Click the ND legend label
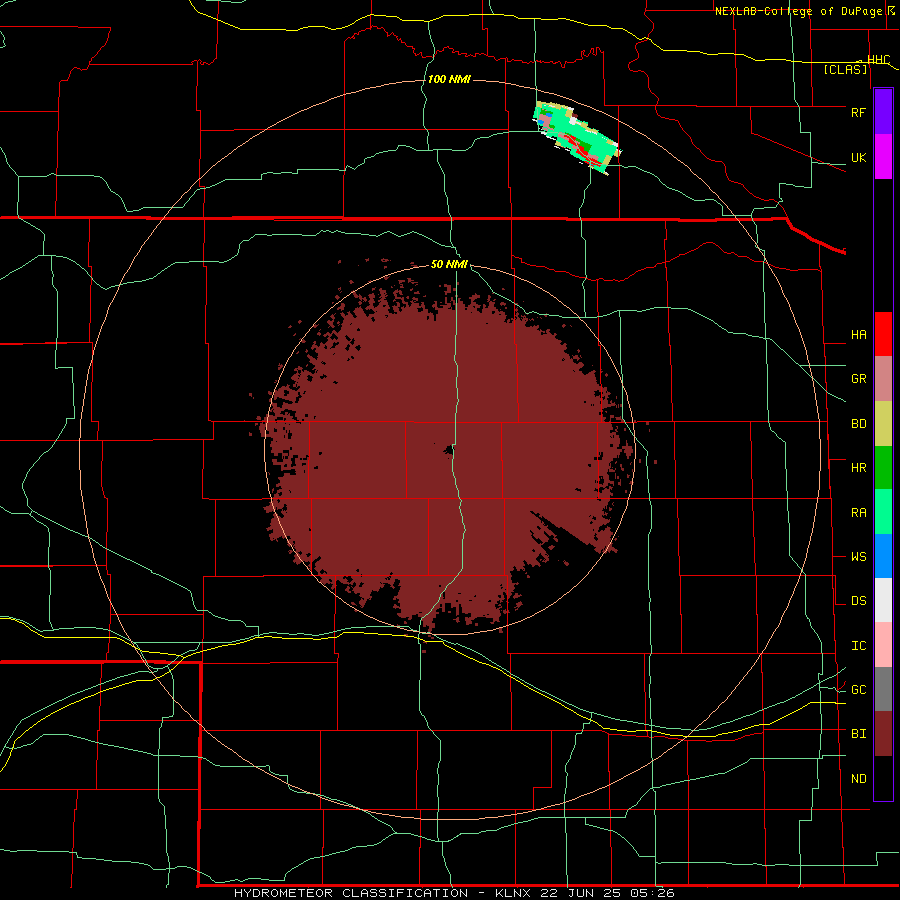The height and width of the screenshot is (900, 900). pyautogui.click(x=858, y=779)
